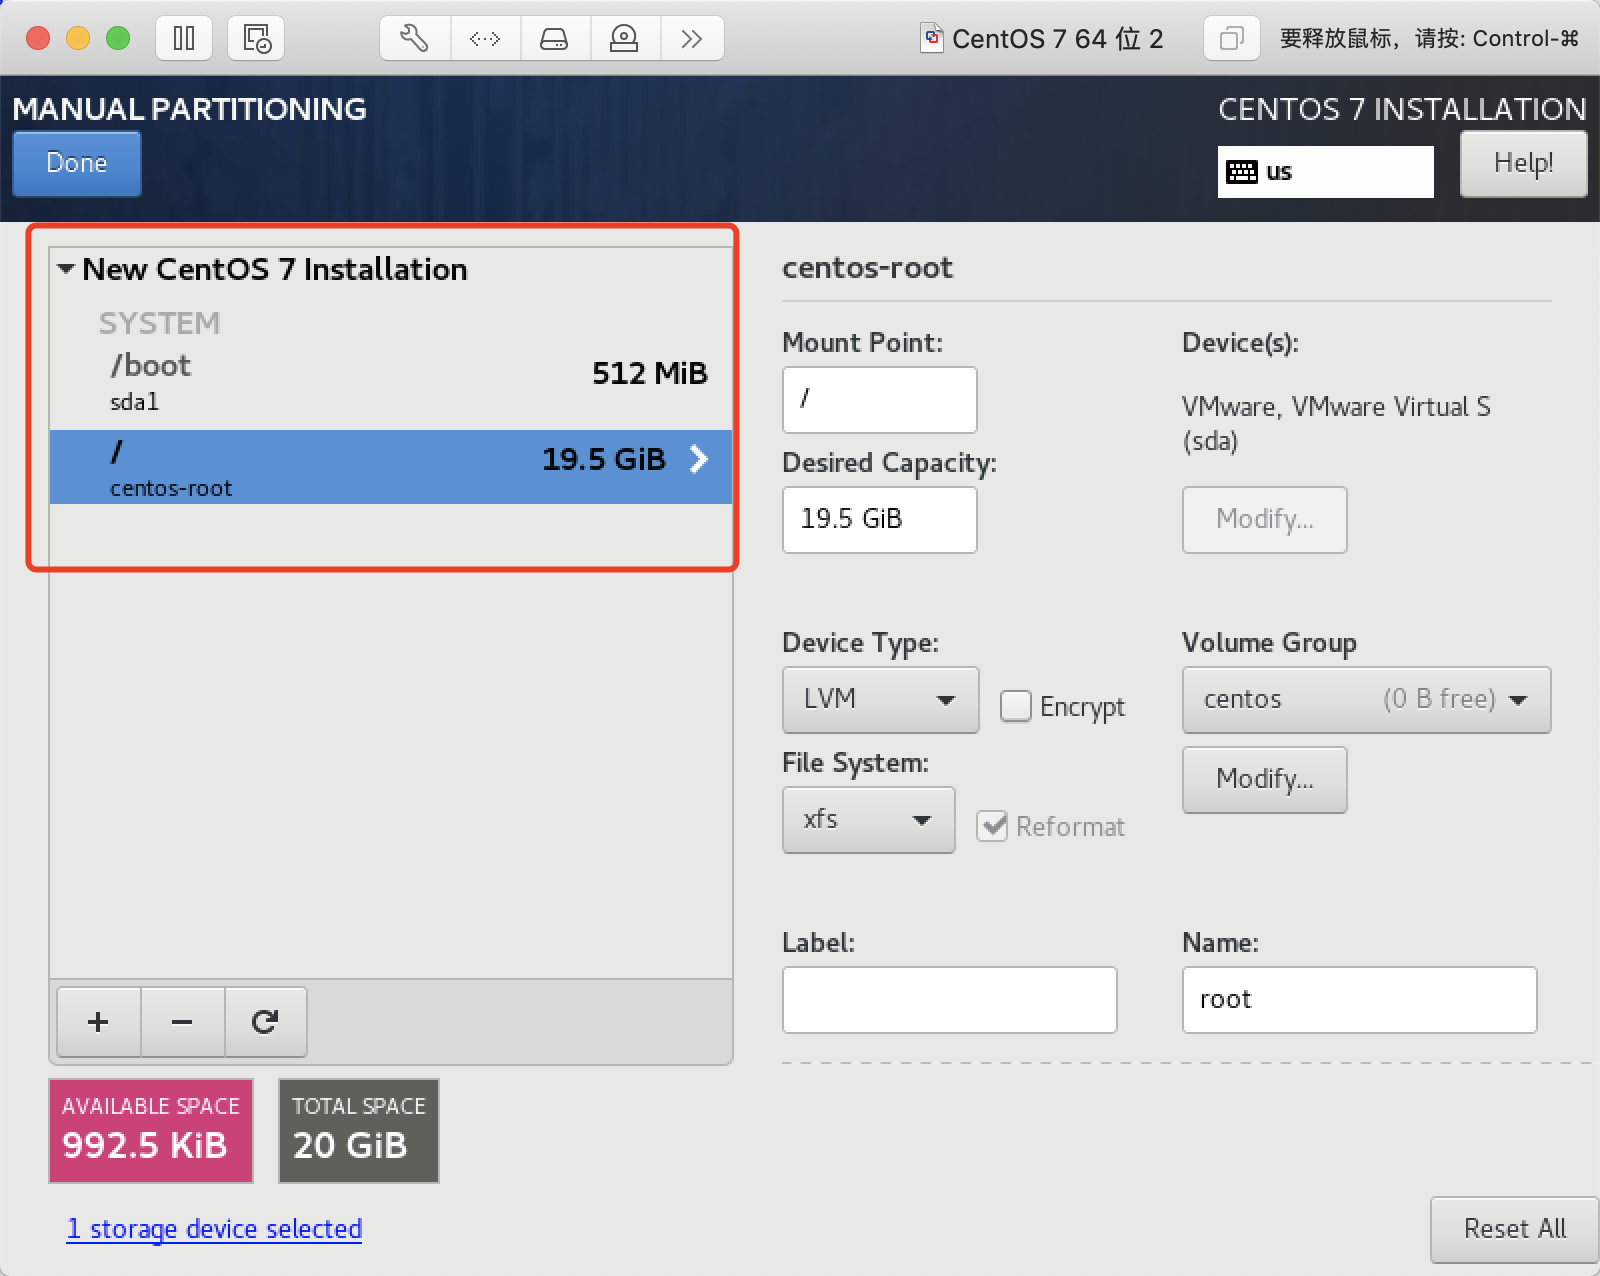1600x1276 pixels.
Task: Click the SYSTEM group label
Action: point(159,323)
